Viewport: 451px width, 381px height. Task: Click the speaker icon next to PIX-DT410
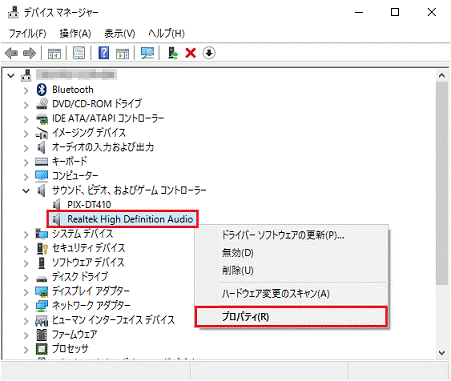pos(57,205)
